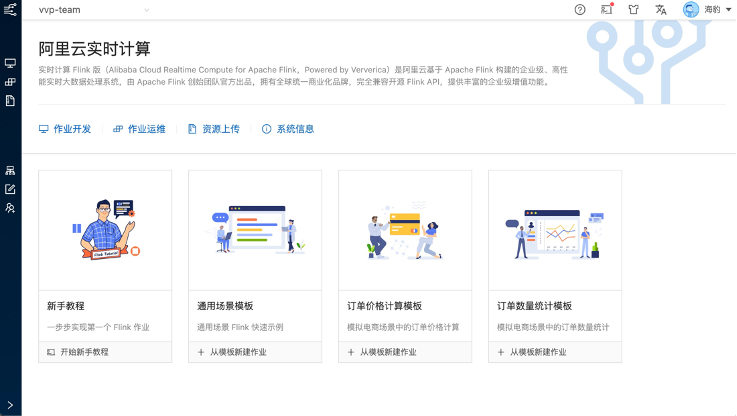Click the 新手教程 illustration
Image resolution: width=737 pixels, height=416 pixels.
[x=105, y=230]
